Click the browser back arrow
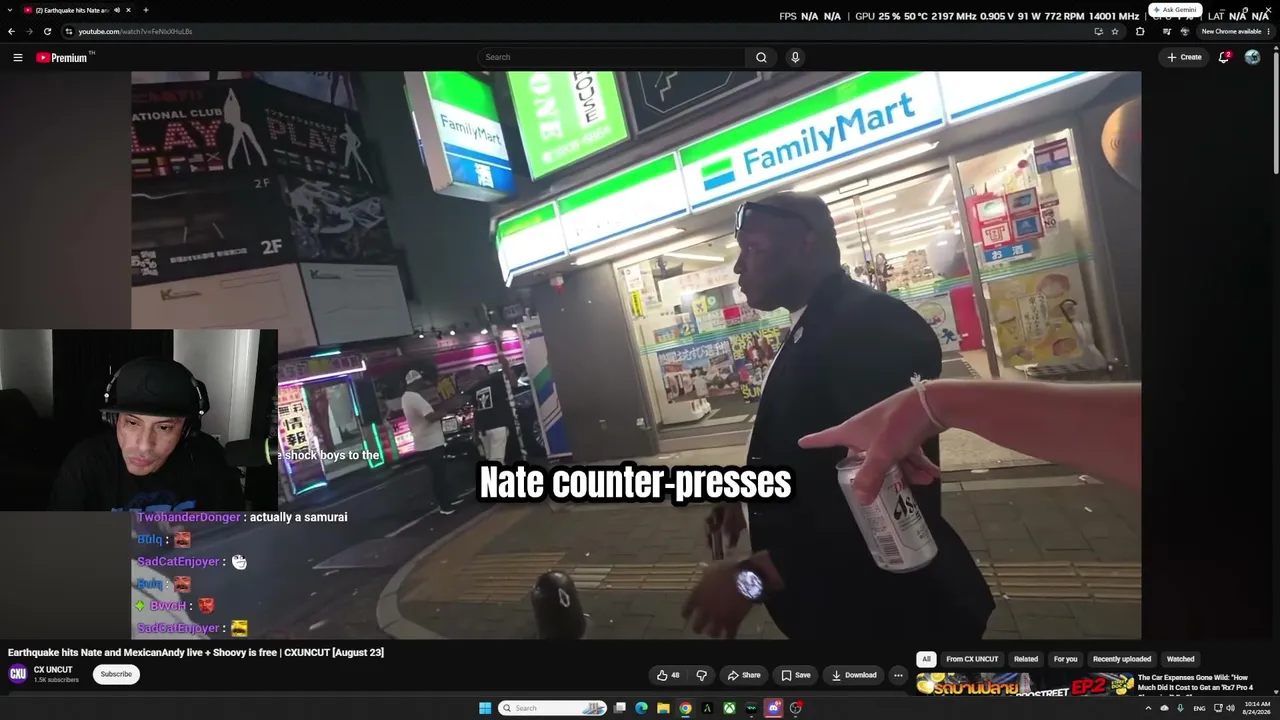This screenshot has width=1280, height=720. [11, 31]
